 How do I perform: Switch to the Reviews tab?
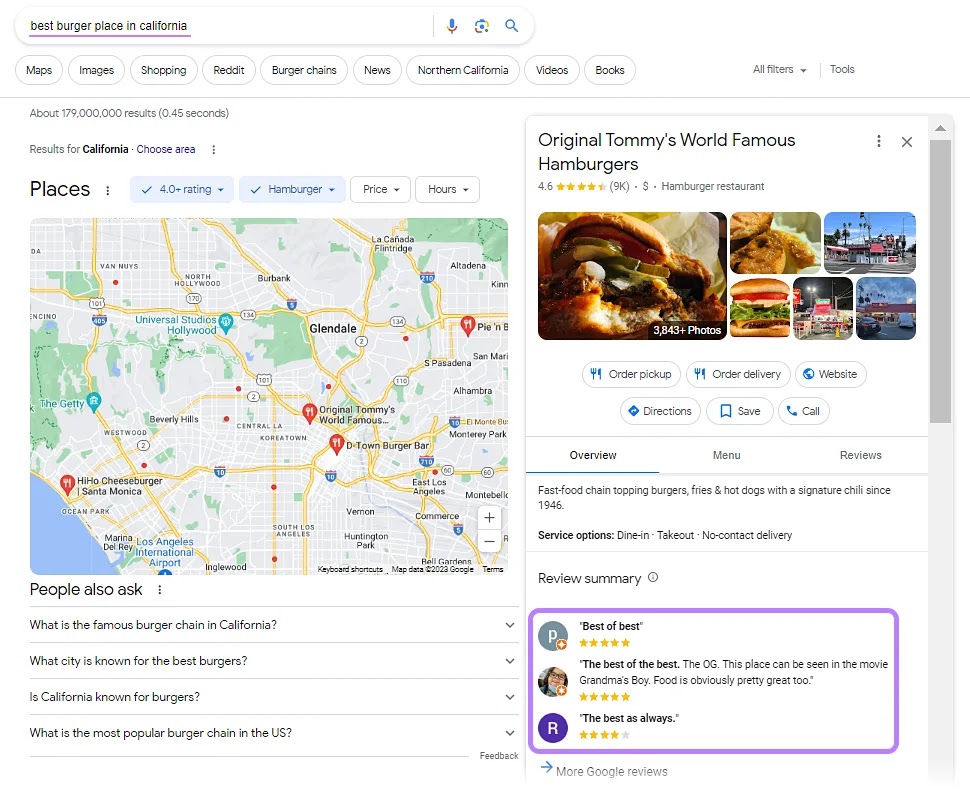(861, 456)
